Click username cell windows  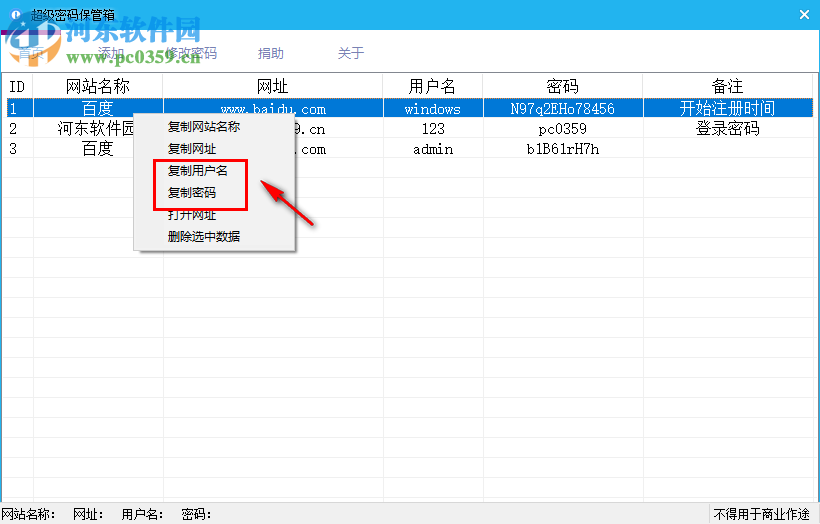[x=432, y=108]
